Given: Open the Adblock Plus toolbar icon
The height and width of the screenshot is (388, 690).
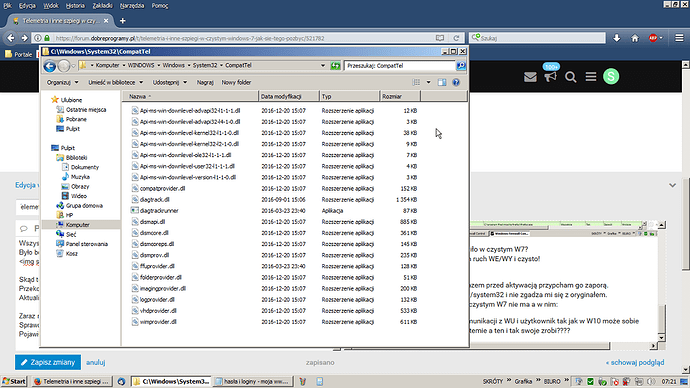Looking at the screenshot, I should (653, 38).
